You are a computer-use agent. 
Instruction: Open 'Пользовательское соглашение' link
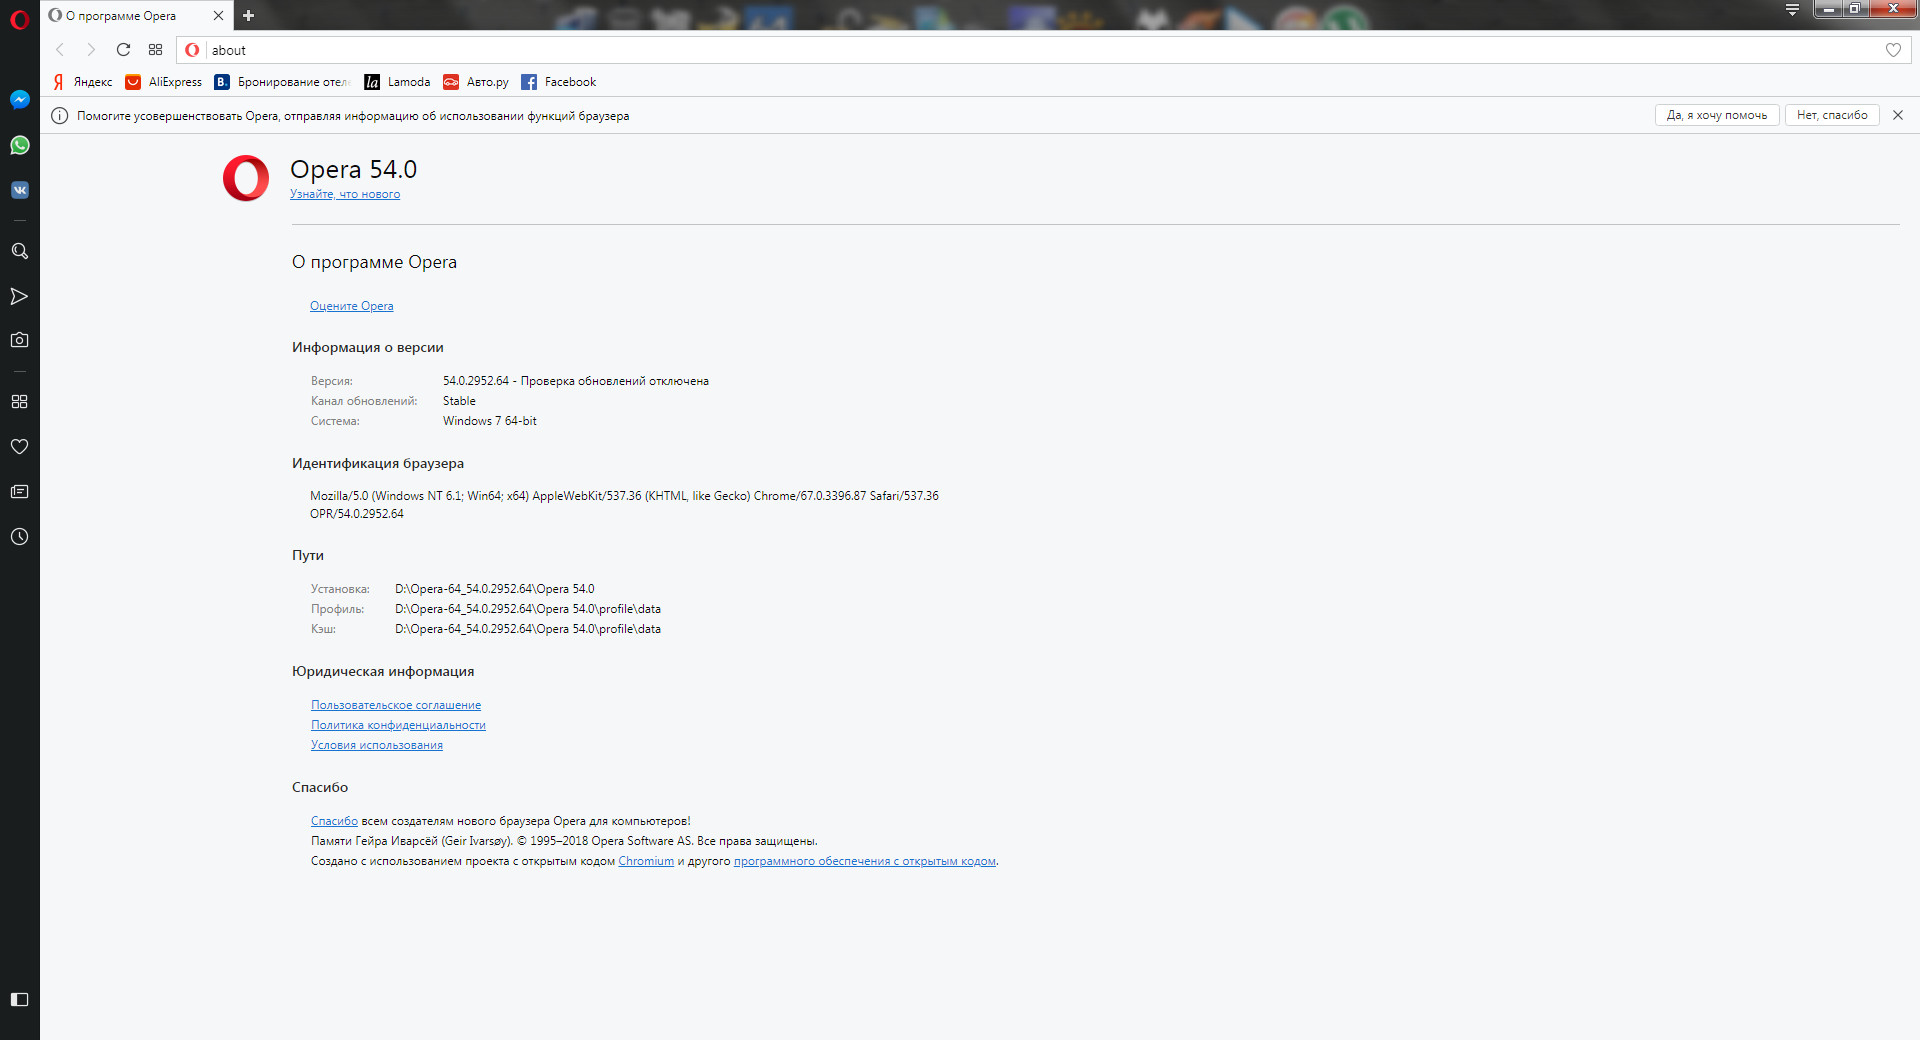coord(396,705)
